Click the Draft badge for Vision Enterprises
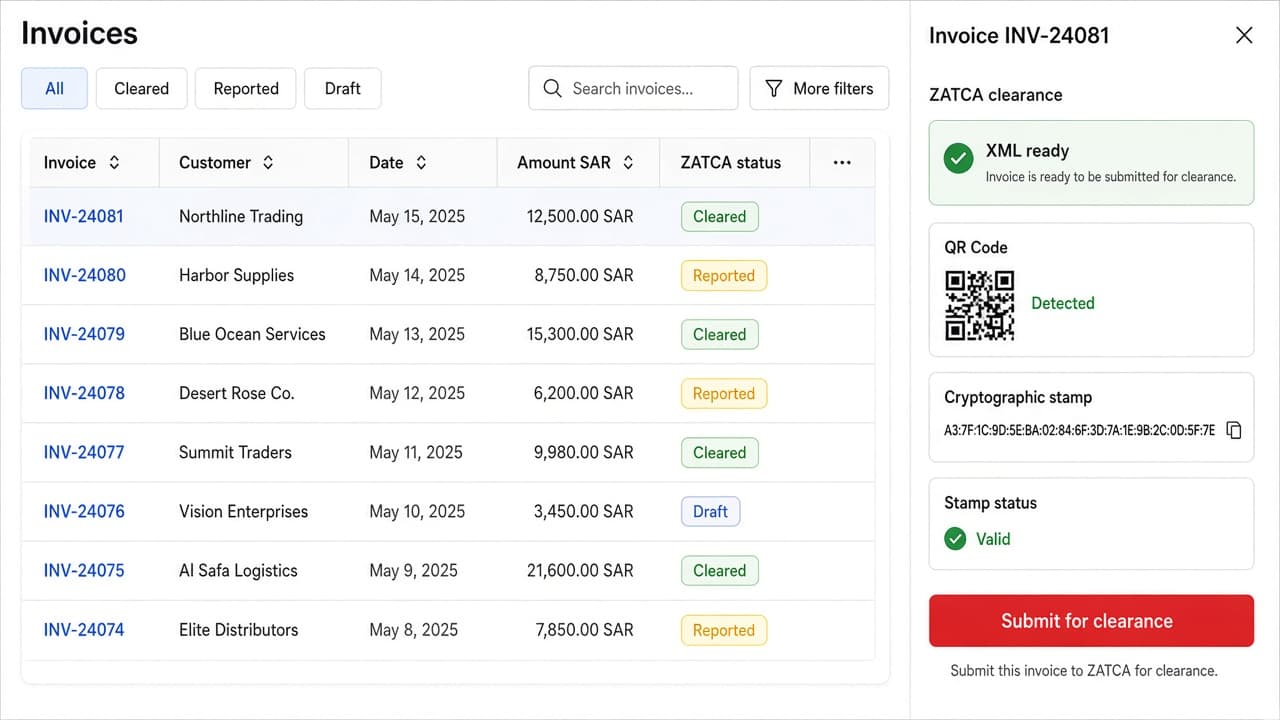This screenshot has height=720, width=1280. [710, 511]
